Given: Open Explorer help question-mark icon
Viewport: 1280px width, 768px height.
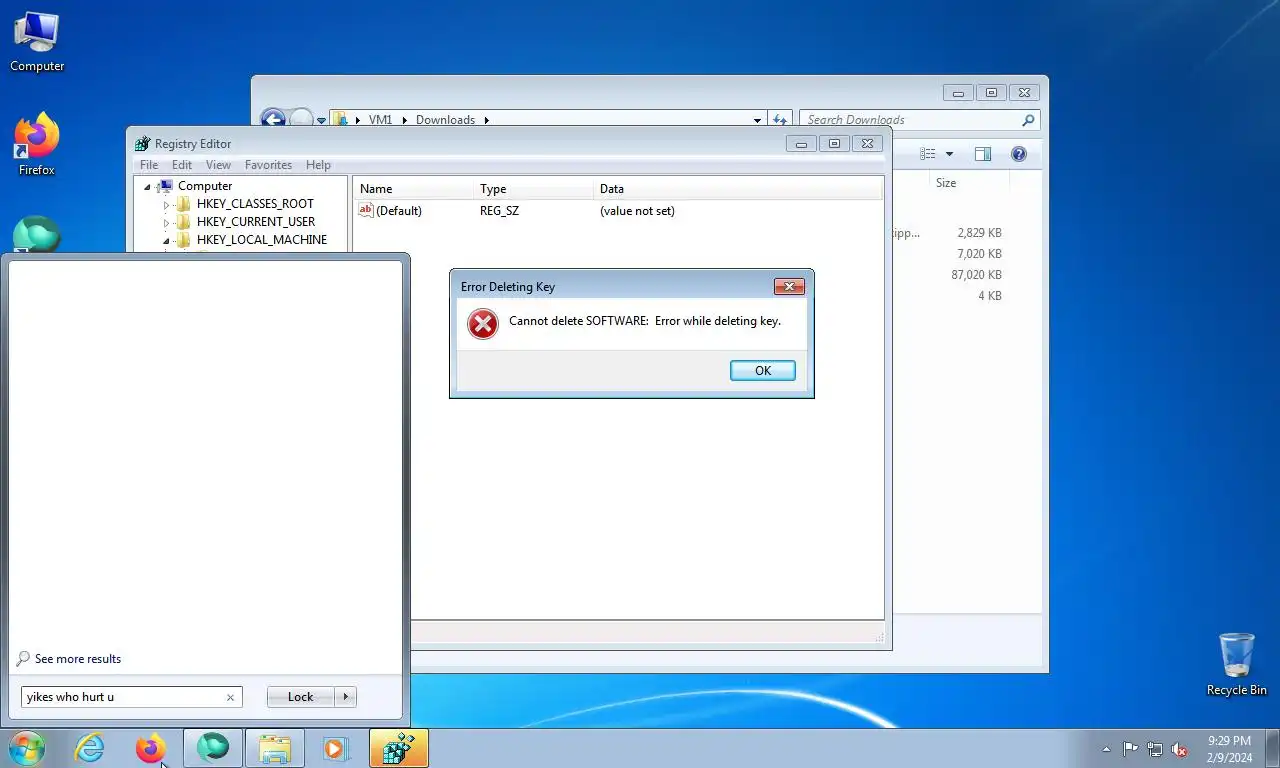Looking at the screenshot, I should tap(1019, 154).
